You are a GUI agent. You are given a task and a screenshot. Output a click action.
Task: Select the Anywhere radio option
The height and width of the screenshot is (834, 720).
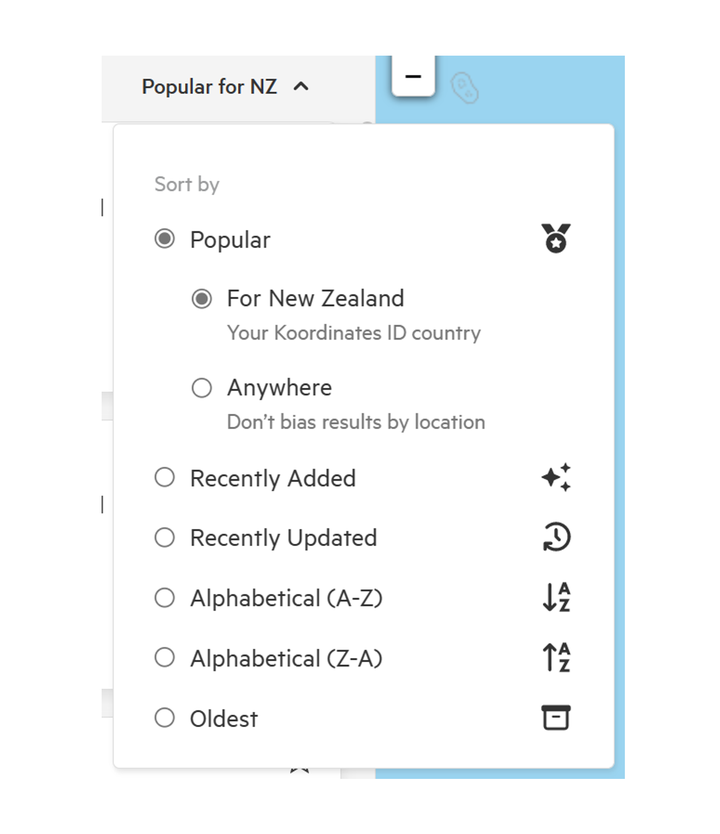point(202,388)
